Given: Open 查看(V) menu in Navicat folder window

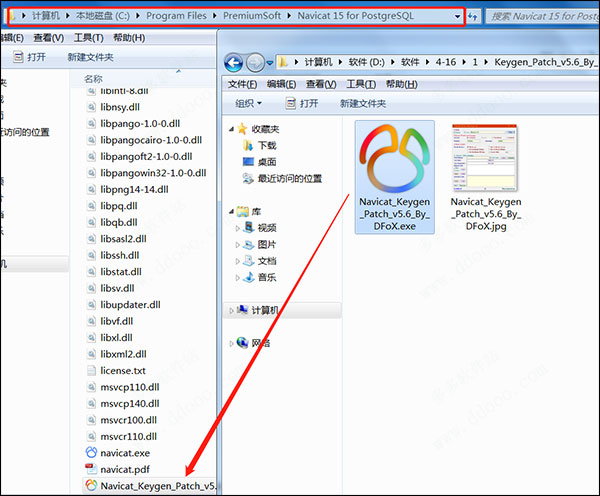Looking at the screenshot, I should 49,38.
